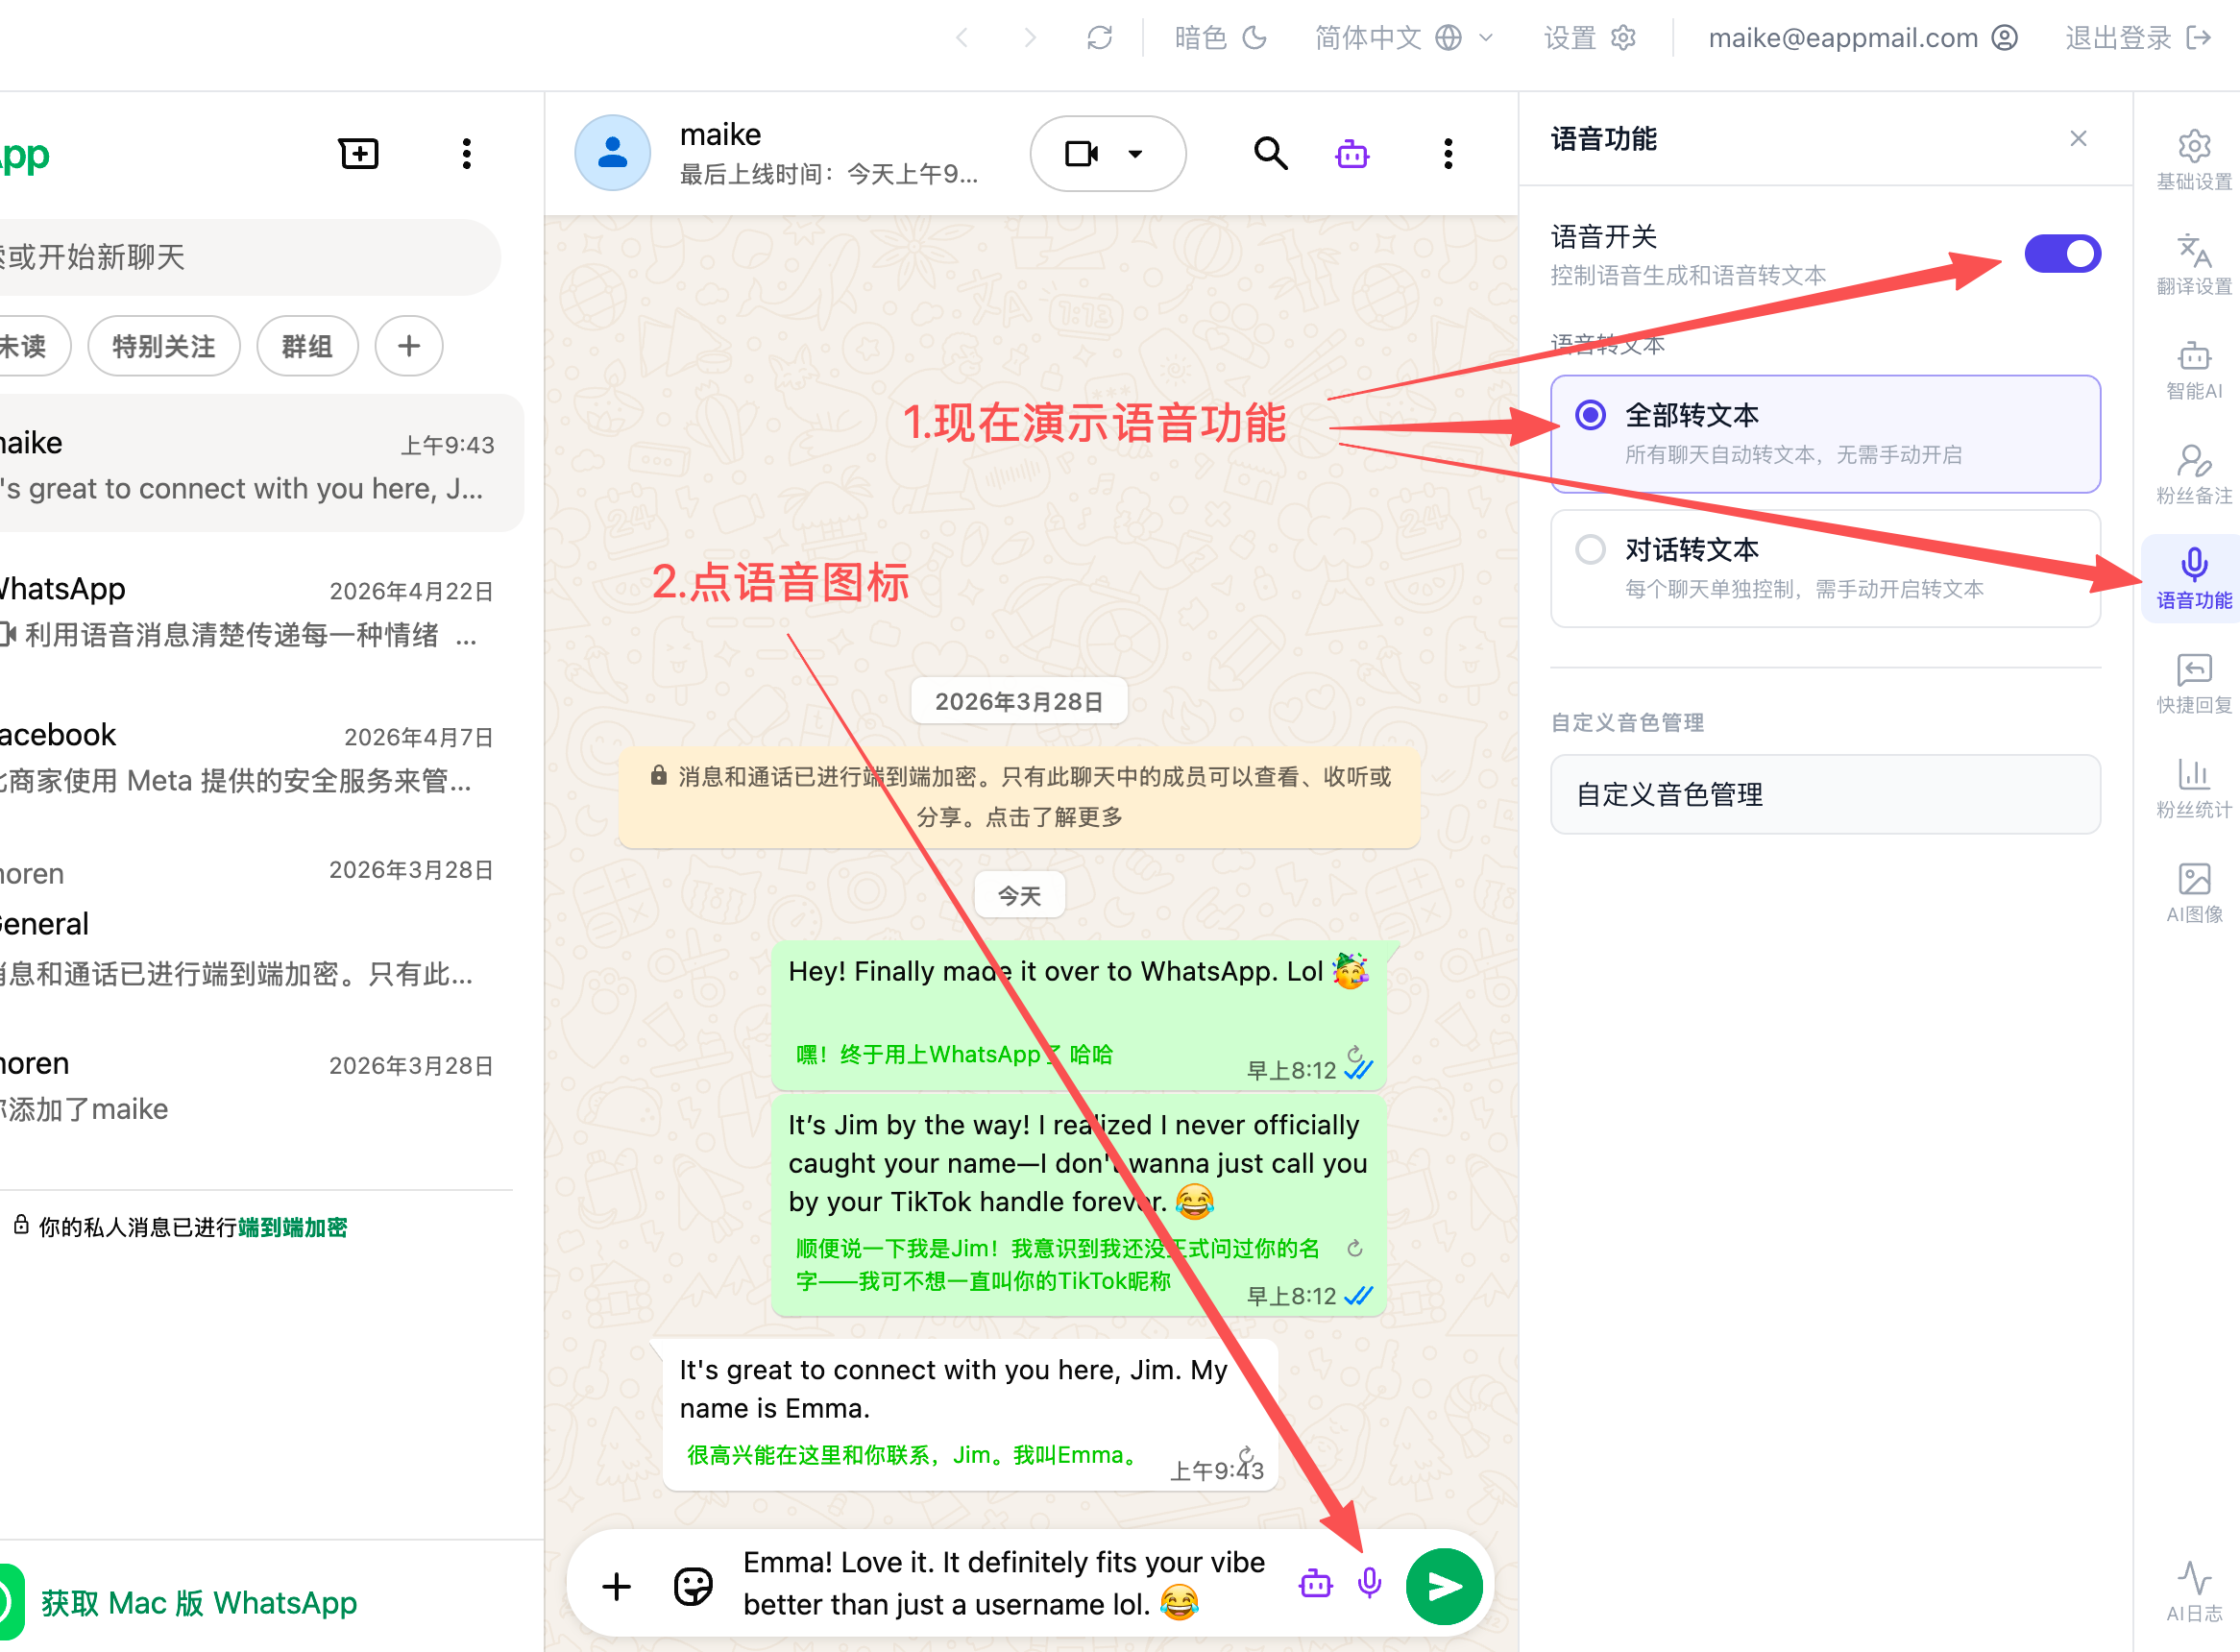This screenshot has width=2240, height=1652.
Task: Open 翻译设置 in the right sidebar
Action: [x=2194, y=265]
